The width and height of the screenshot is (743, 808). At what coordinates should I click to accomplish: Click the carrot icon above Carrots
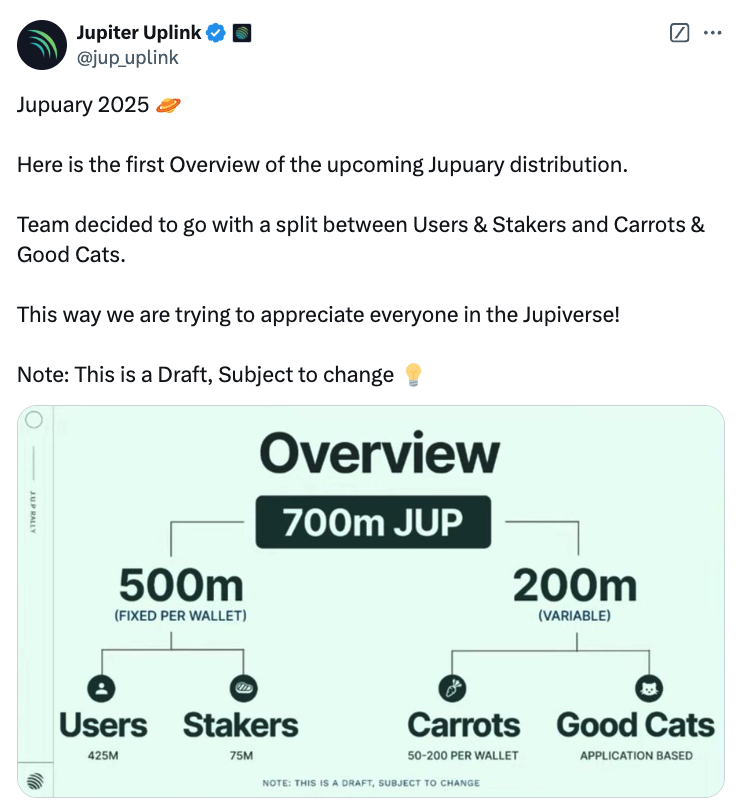(452, 688)
